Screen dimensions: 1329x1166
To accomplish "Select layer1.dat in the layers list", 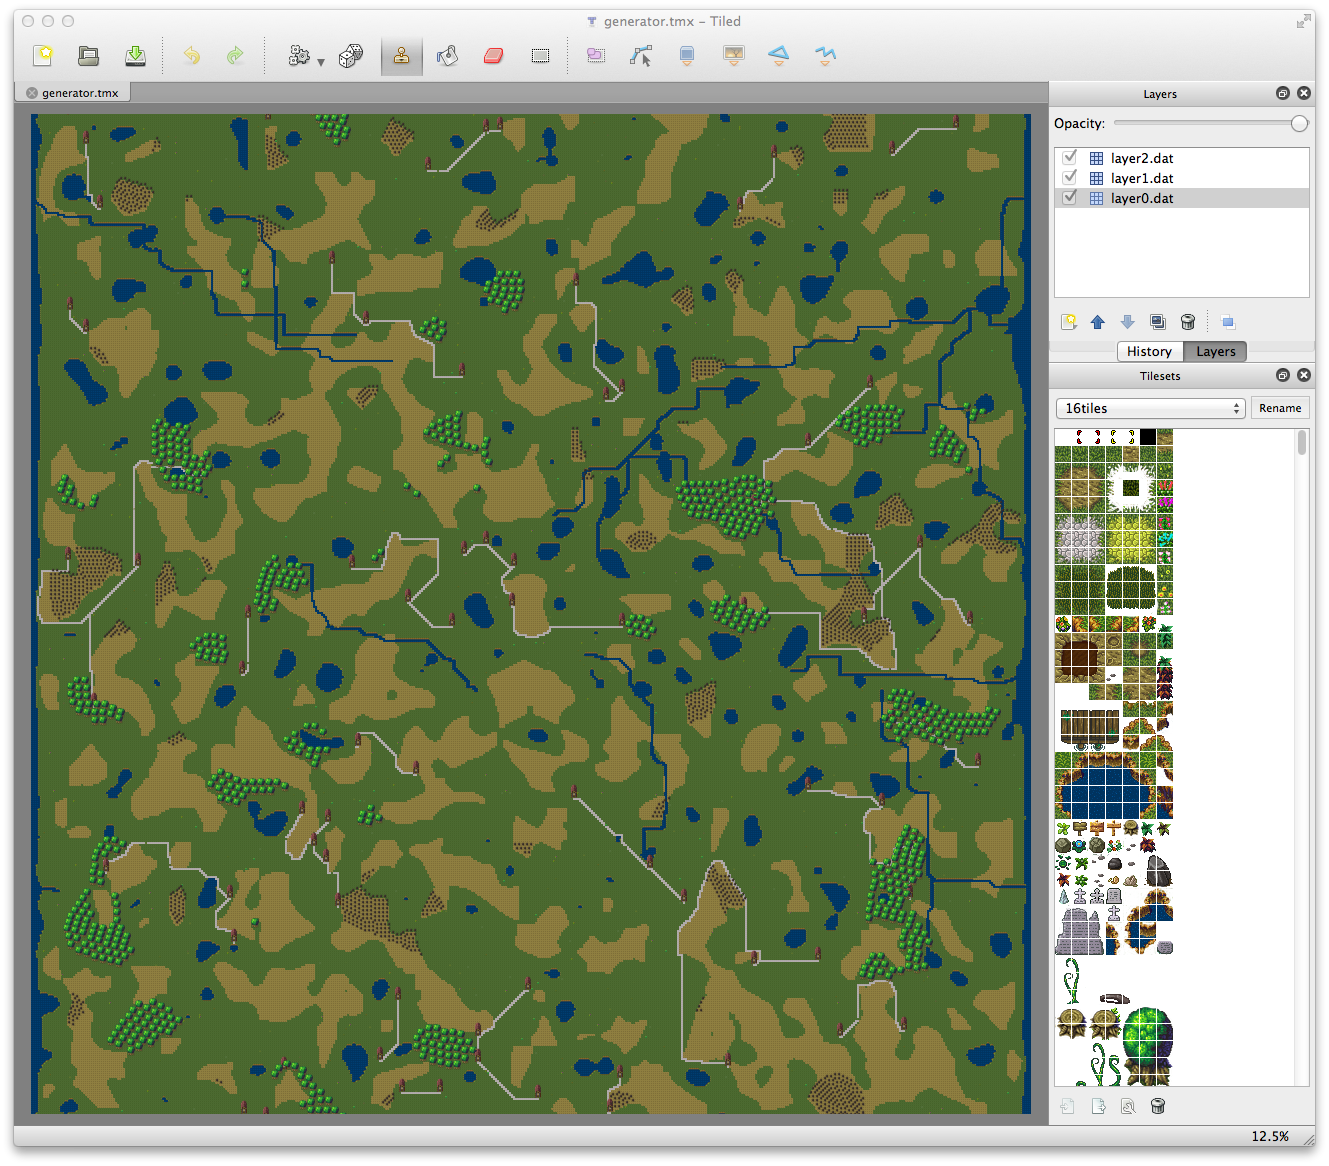I will pyautogui.click(x=1142, y=178).
